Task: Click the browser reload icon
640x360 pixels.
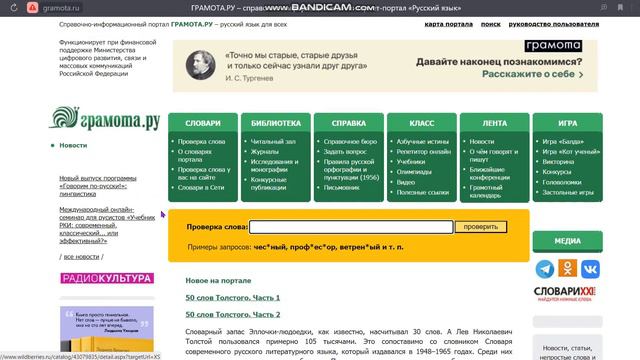Action: [14, 7]
